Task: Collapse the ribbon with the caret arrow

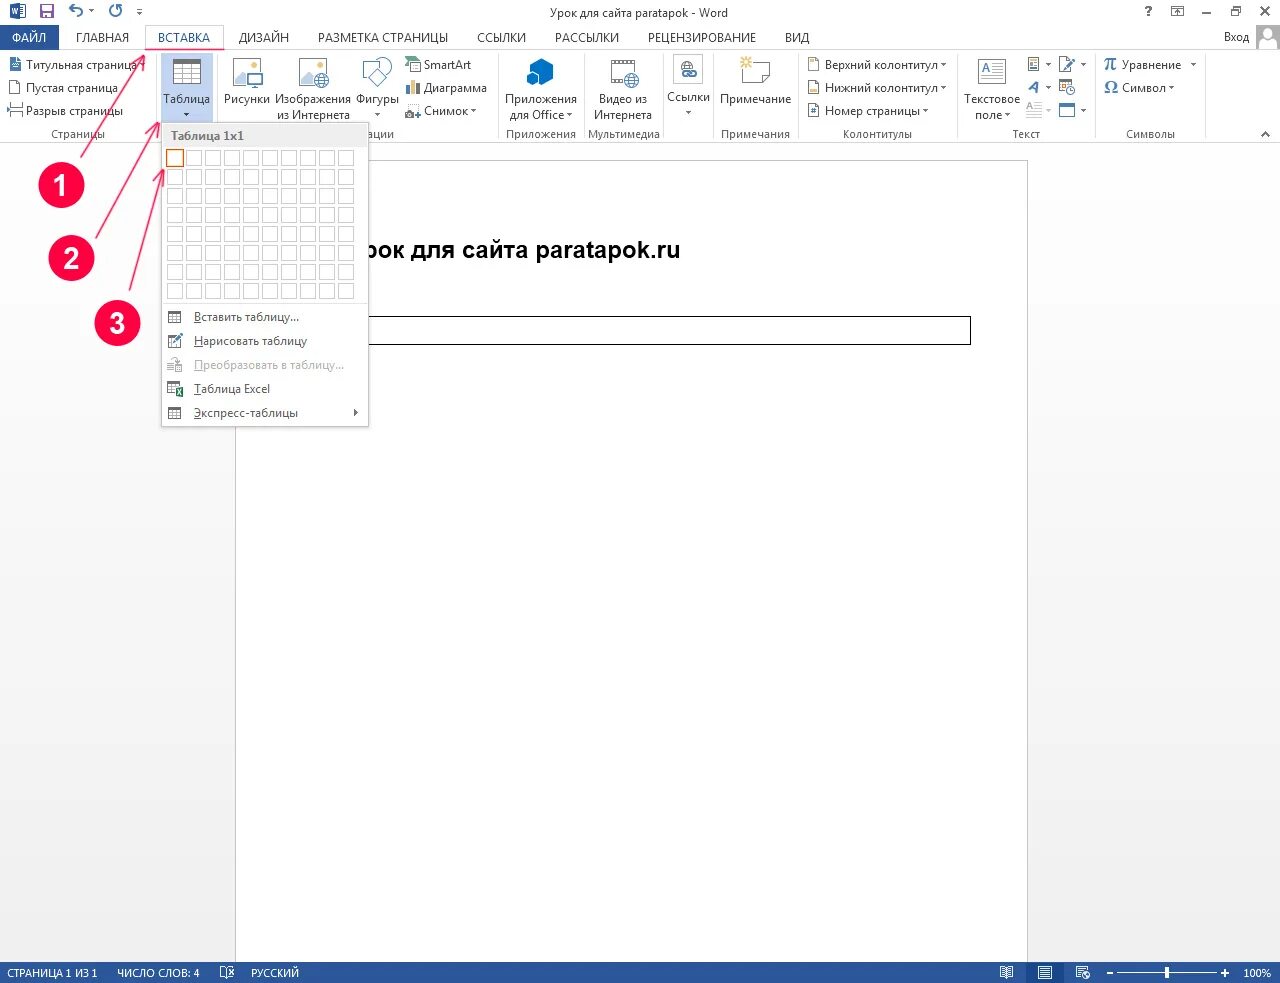Action: tap(1265, 133)
